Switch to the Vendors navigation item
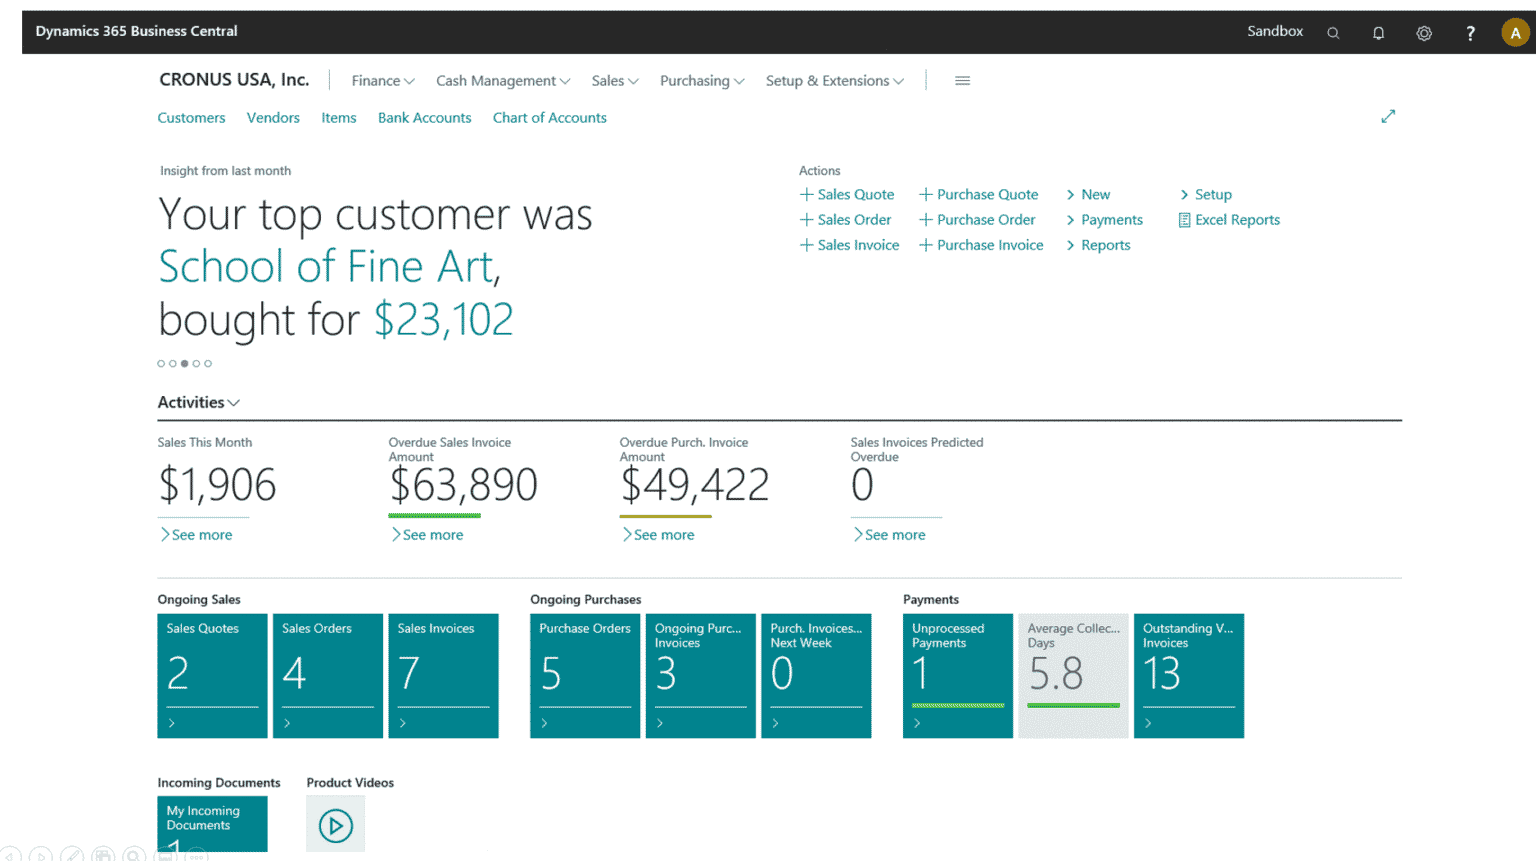This screenshot has height=861, width=1536. click(273, 117)
